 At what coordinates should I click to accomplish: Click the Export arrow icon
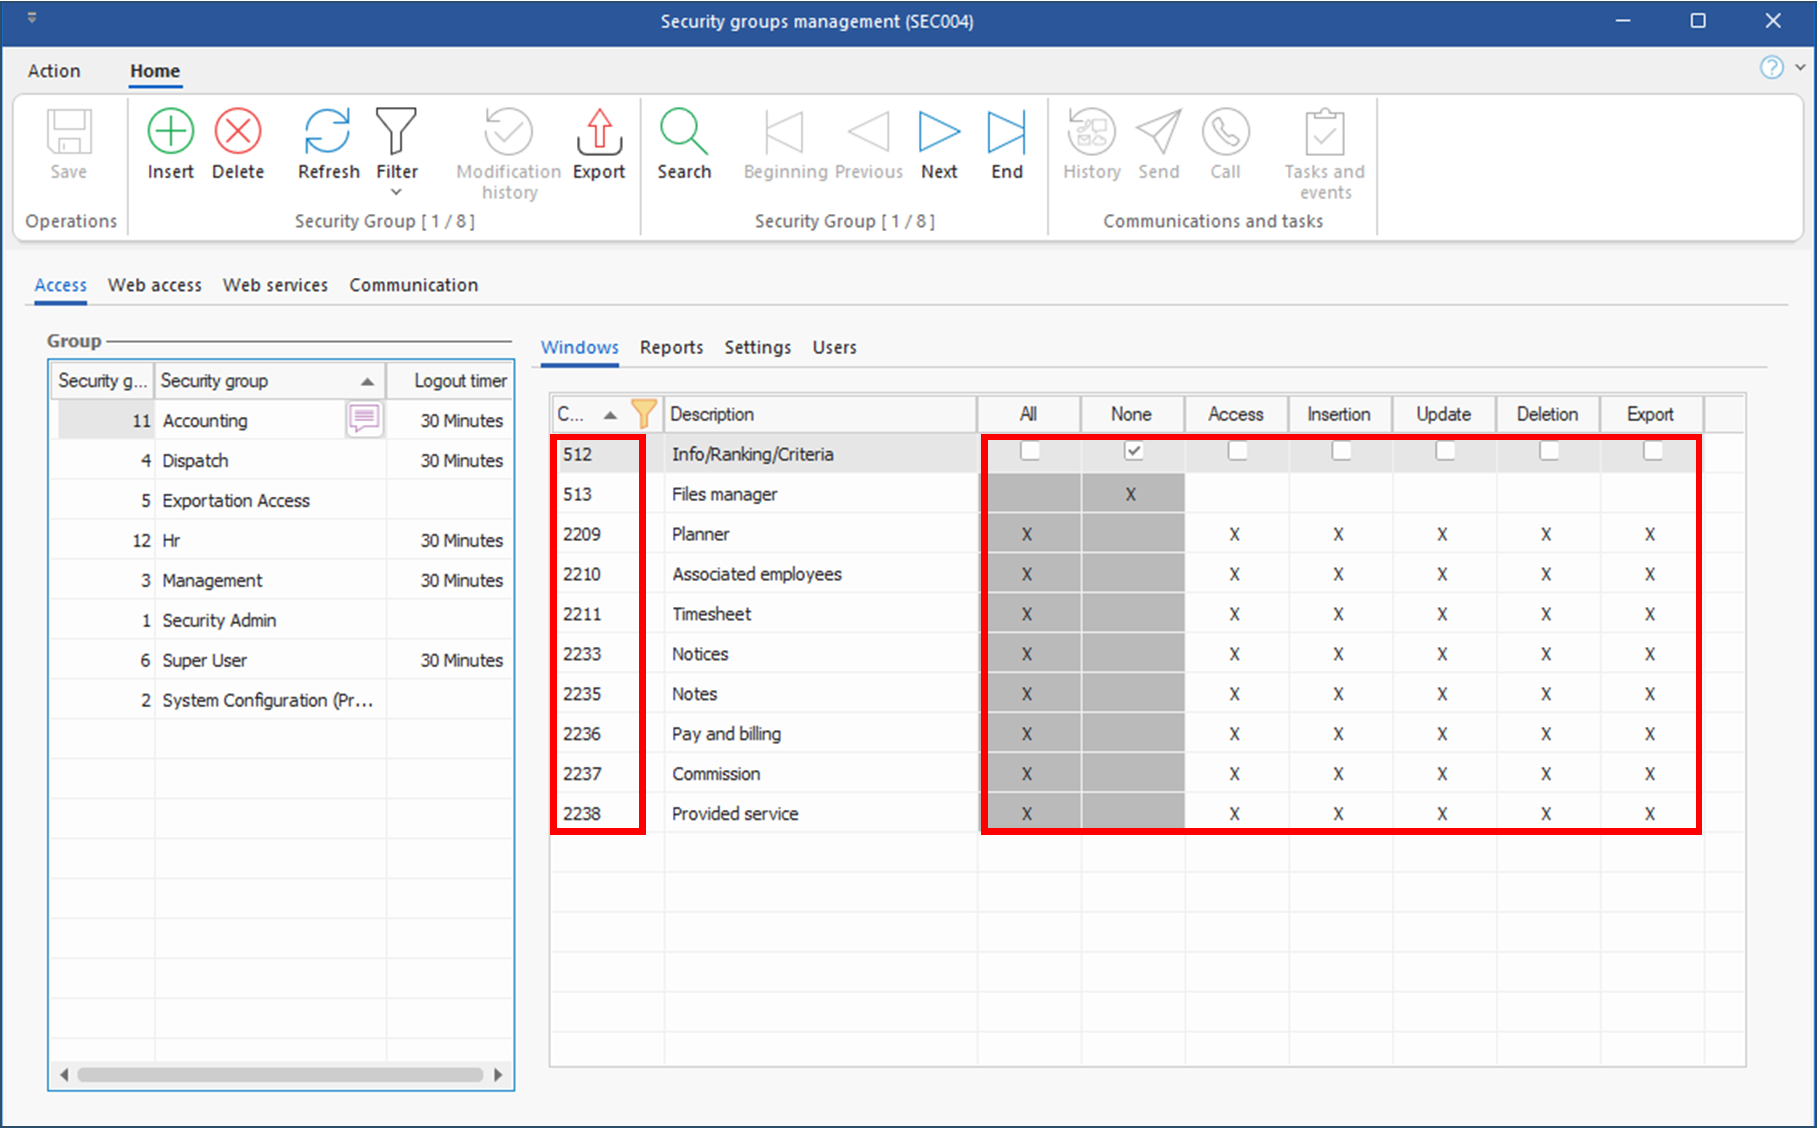[x=599, y=132]
